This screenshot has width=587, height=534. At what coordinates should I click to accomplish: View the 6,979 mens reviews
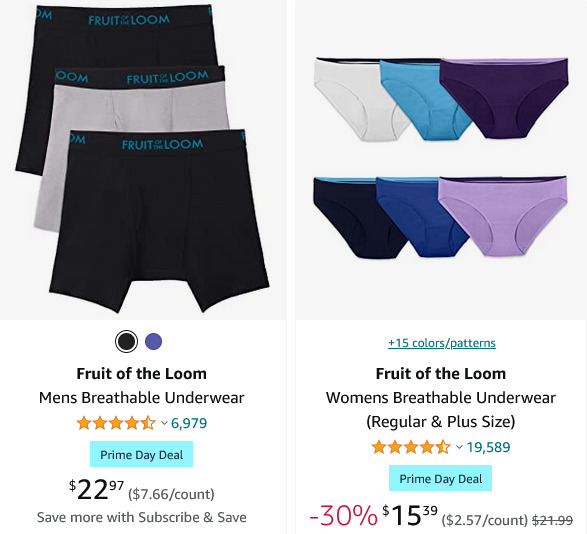(189, 423)
